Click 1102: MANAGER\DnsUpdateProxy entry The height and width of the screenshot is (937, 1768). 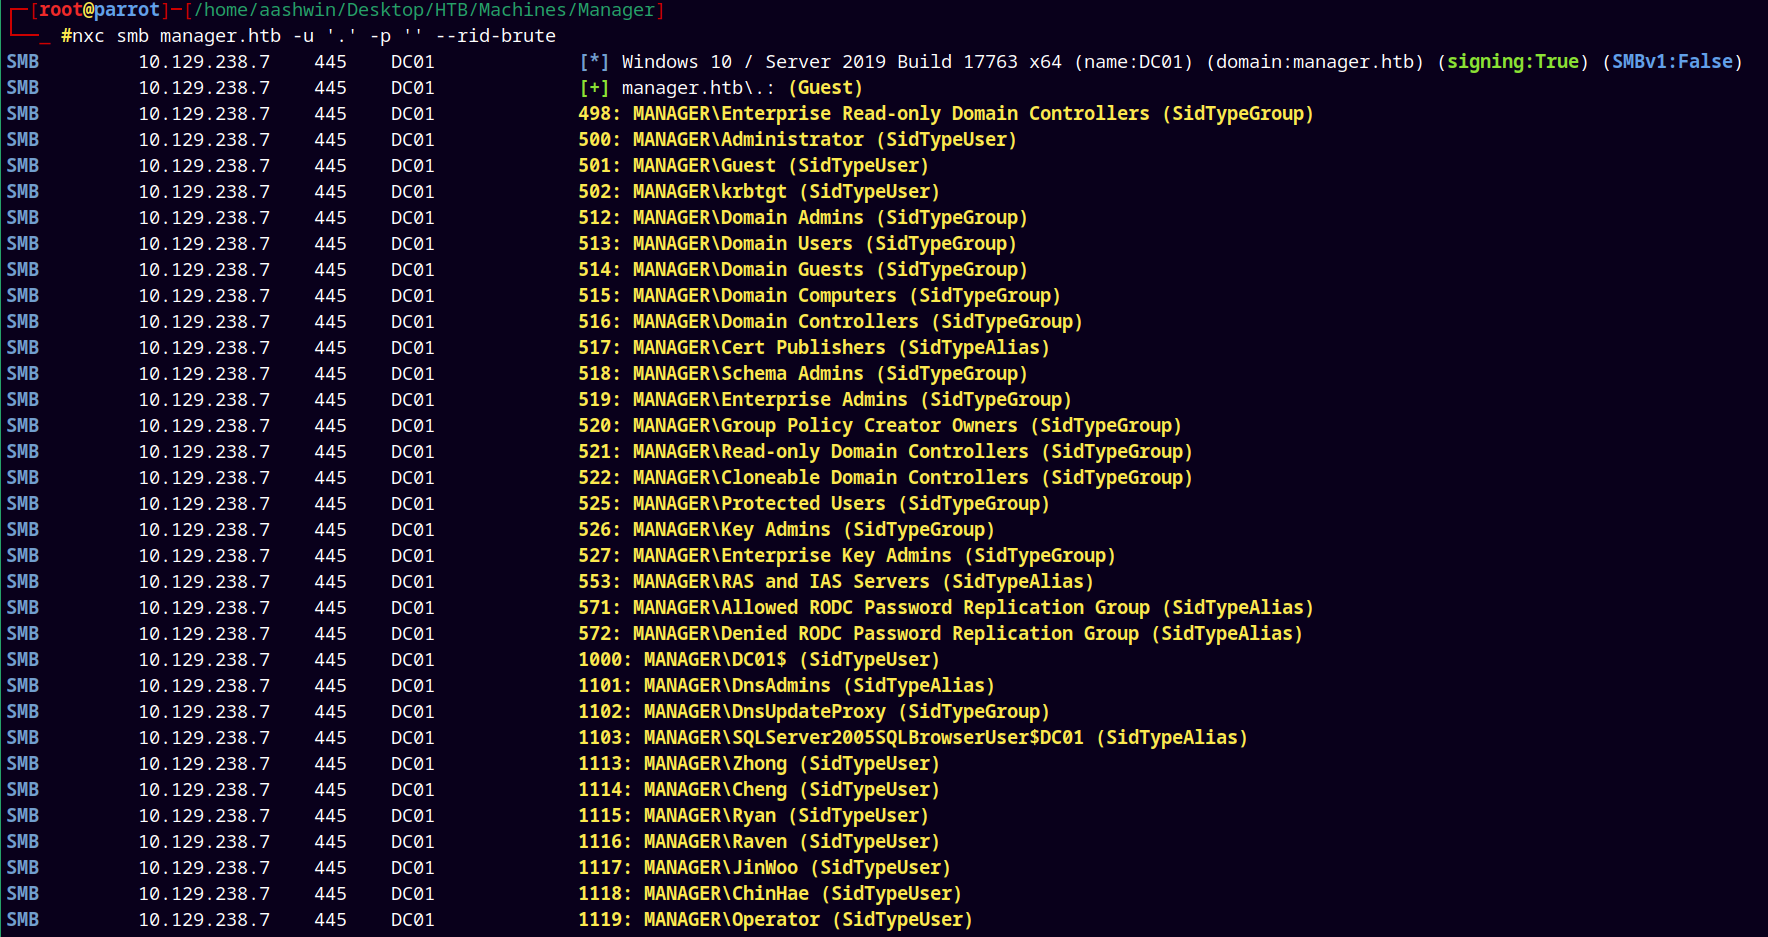[x=814, y=712]
